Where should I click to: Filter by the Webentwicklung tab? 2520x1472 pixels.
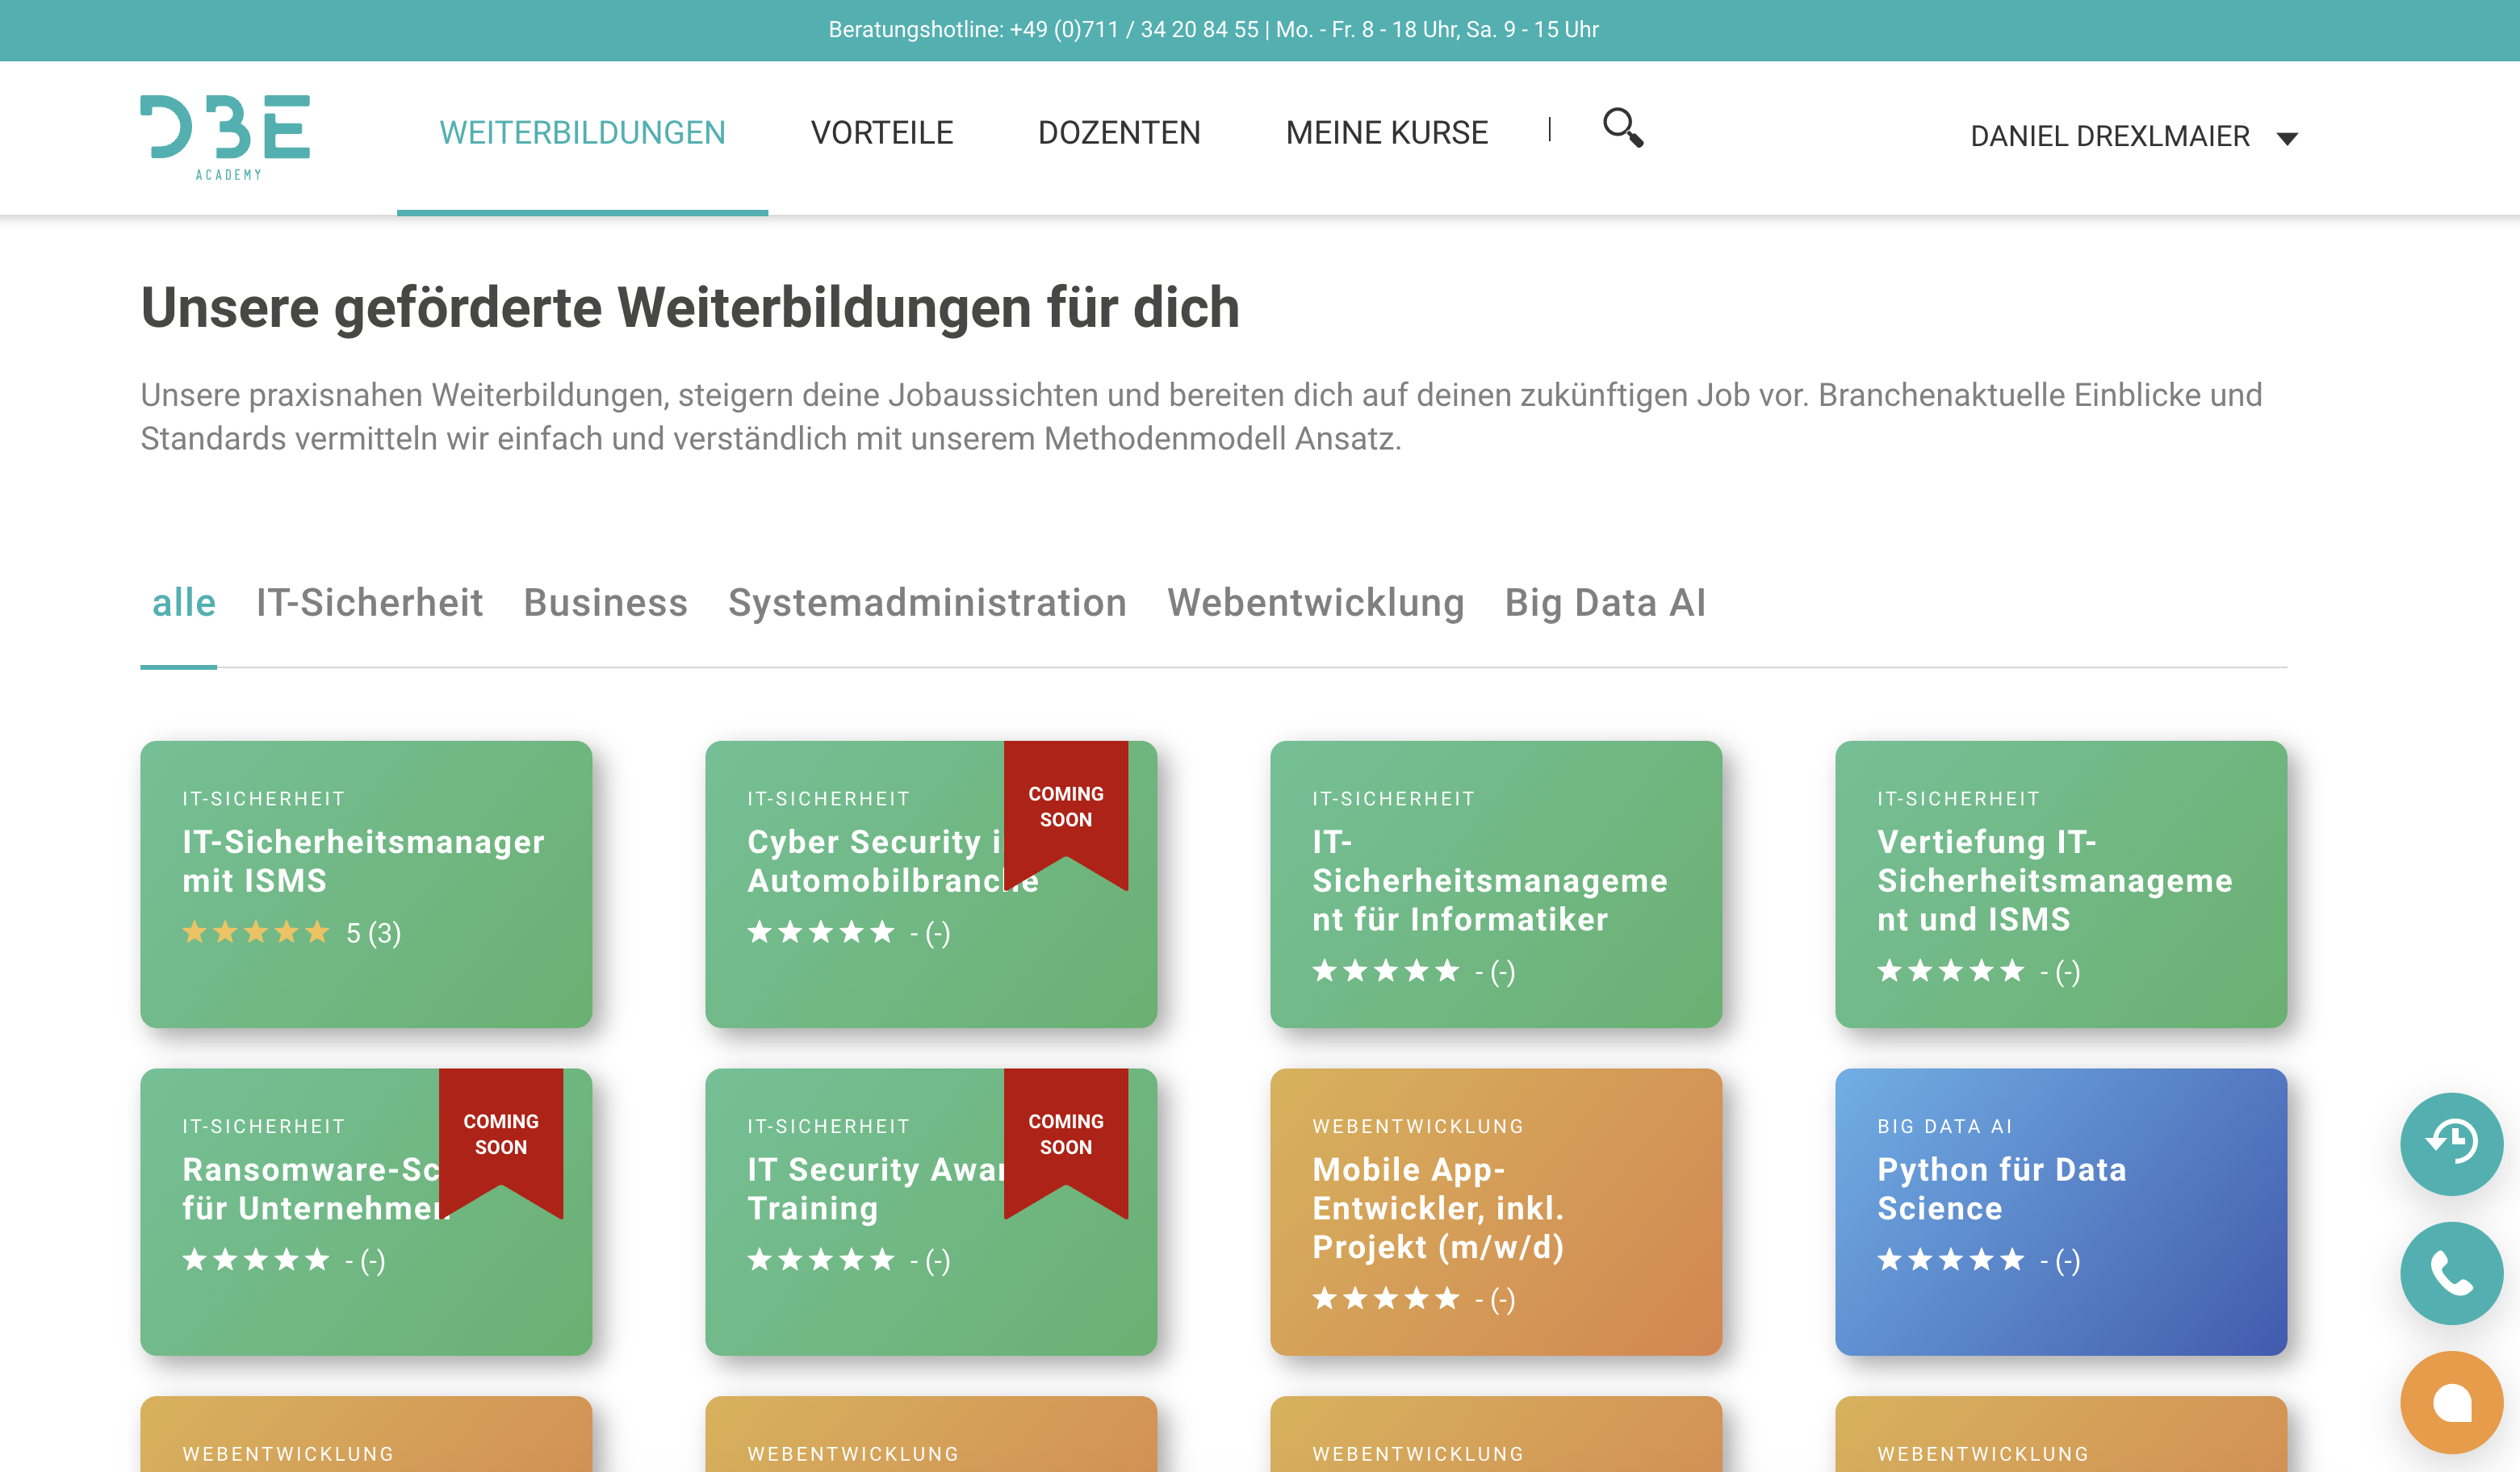coord(1315,603)
